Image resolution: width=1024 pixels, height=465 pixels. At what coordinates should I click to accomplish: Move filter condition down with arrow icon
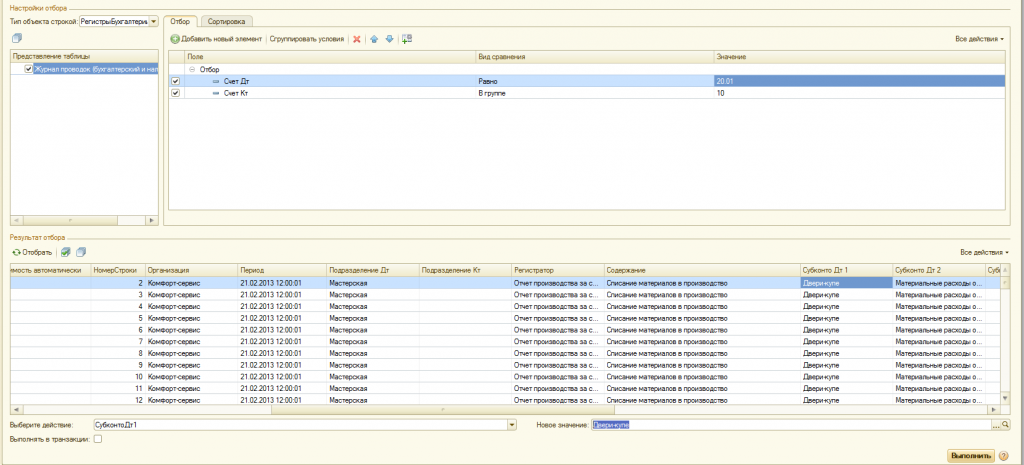(389, 39)
